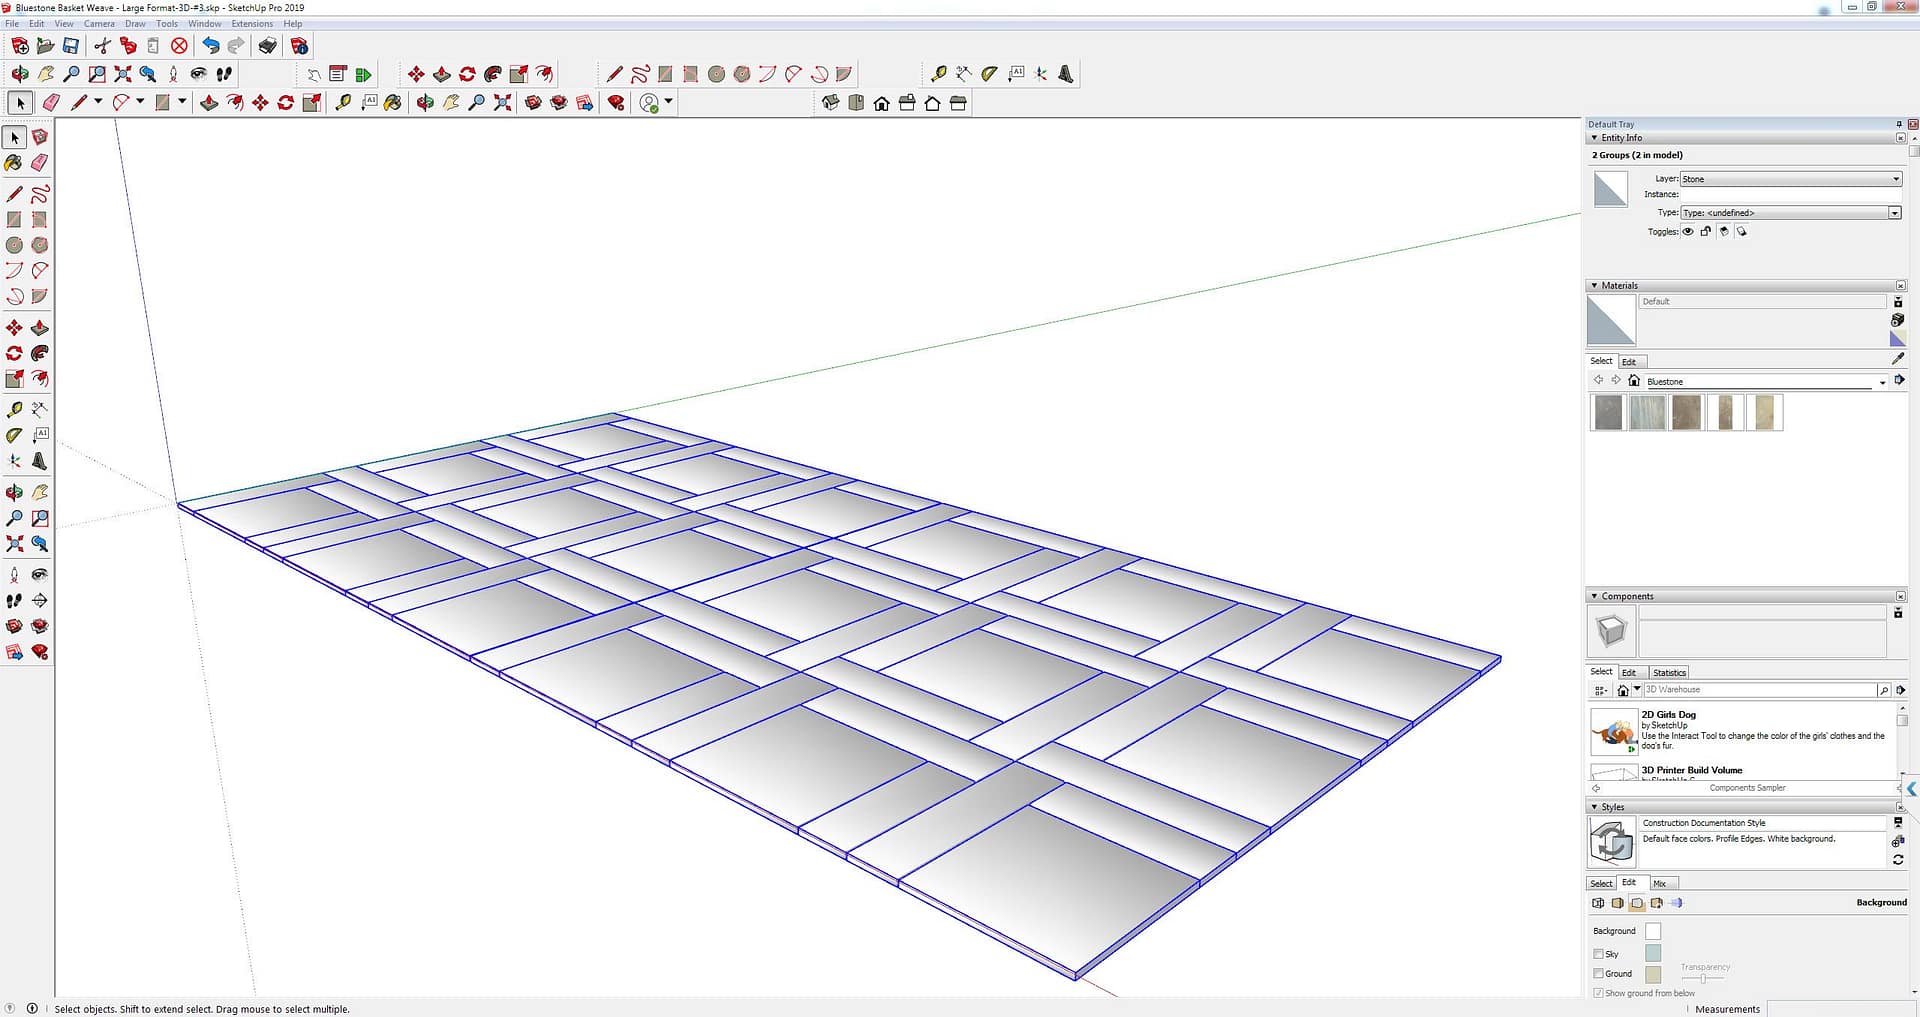Collapse the Components panel

(1594, 596)
